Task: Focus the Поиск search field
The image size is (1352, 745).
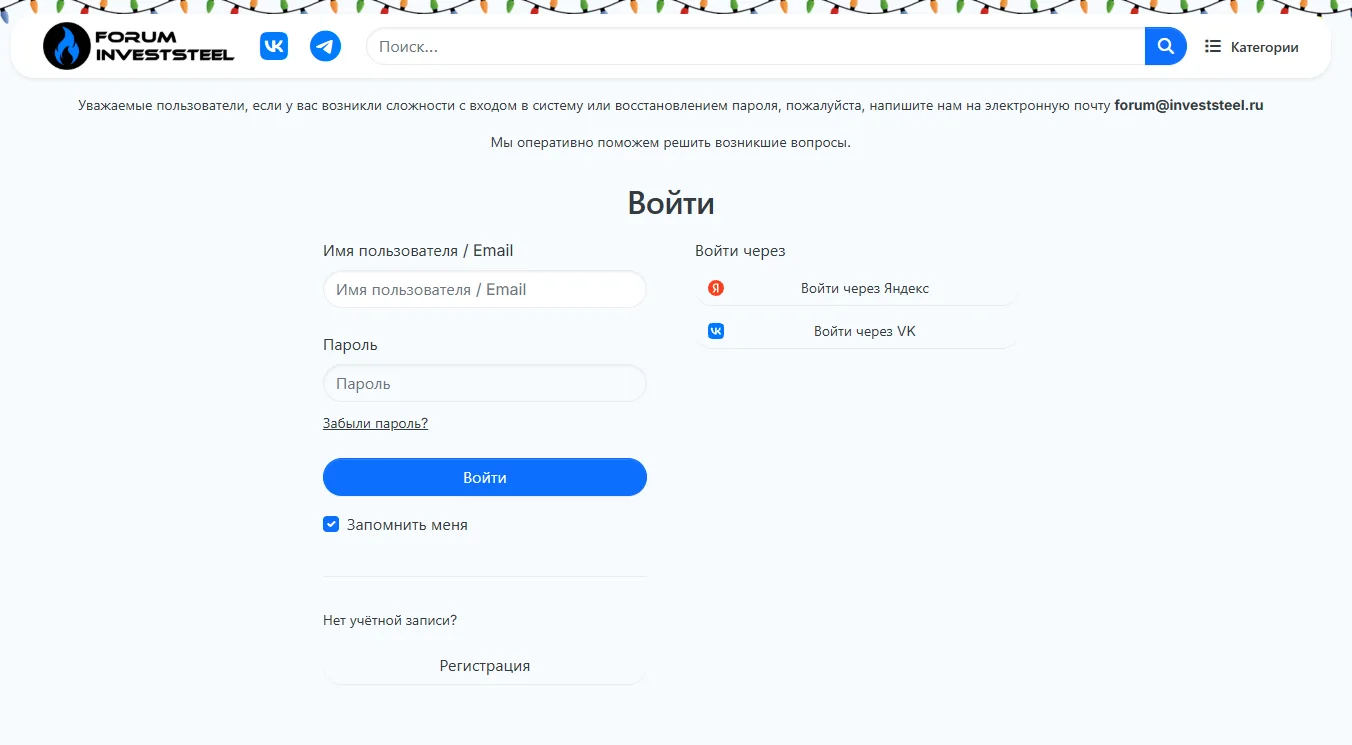Action: (x=755, y=46)
